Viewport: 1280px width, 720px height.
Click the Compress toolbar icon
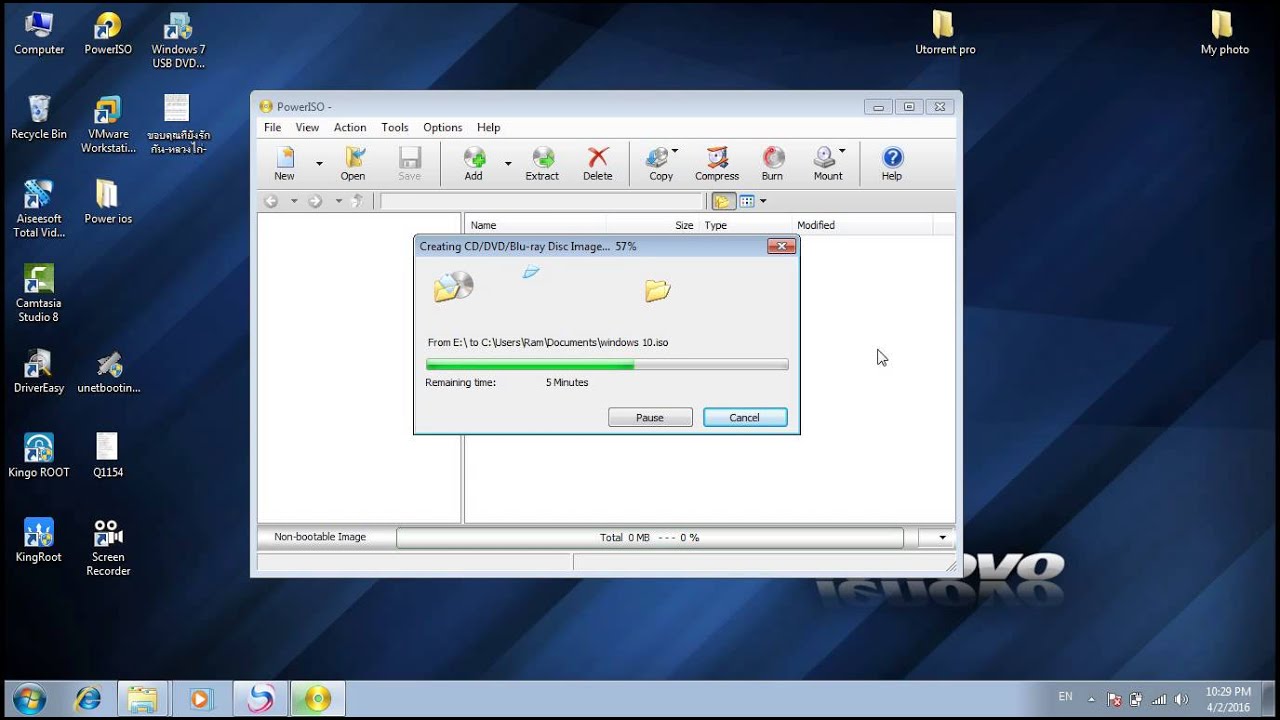tap(717, 163)
